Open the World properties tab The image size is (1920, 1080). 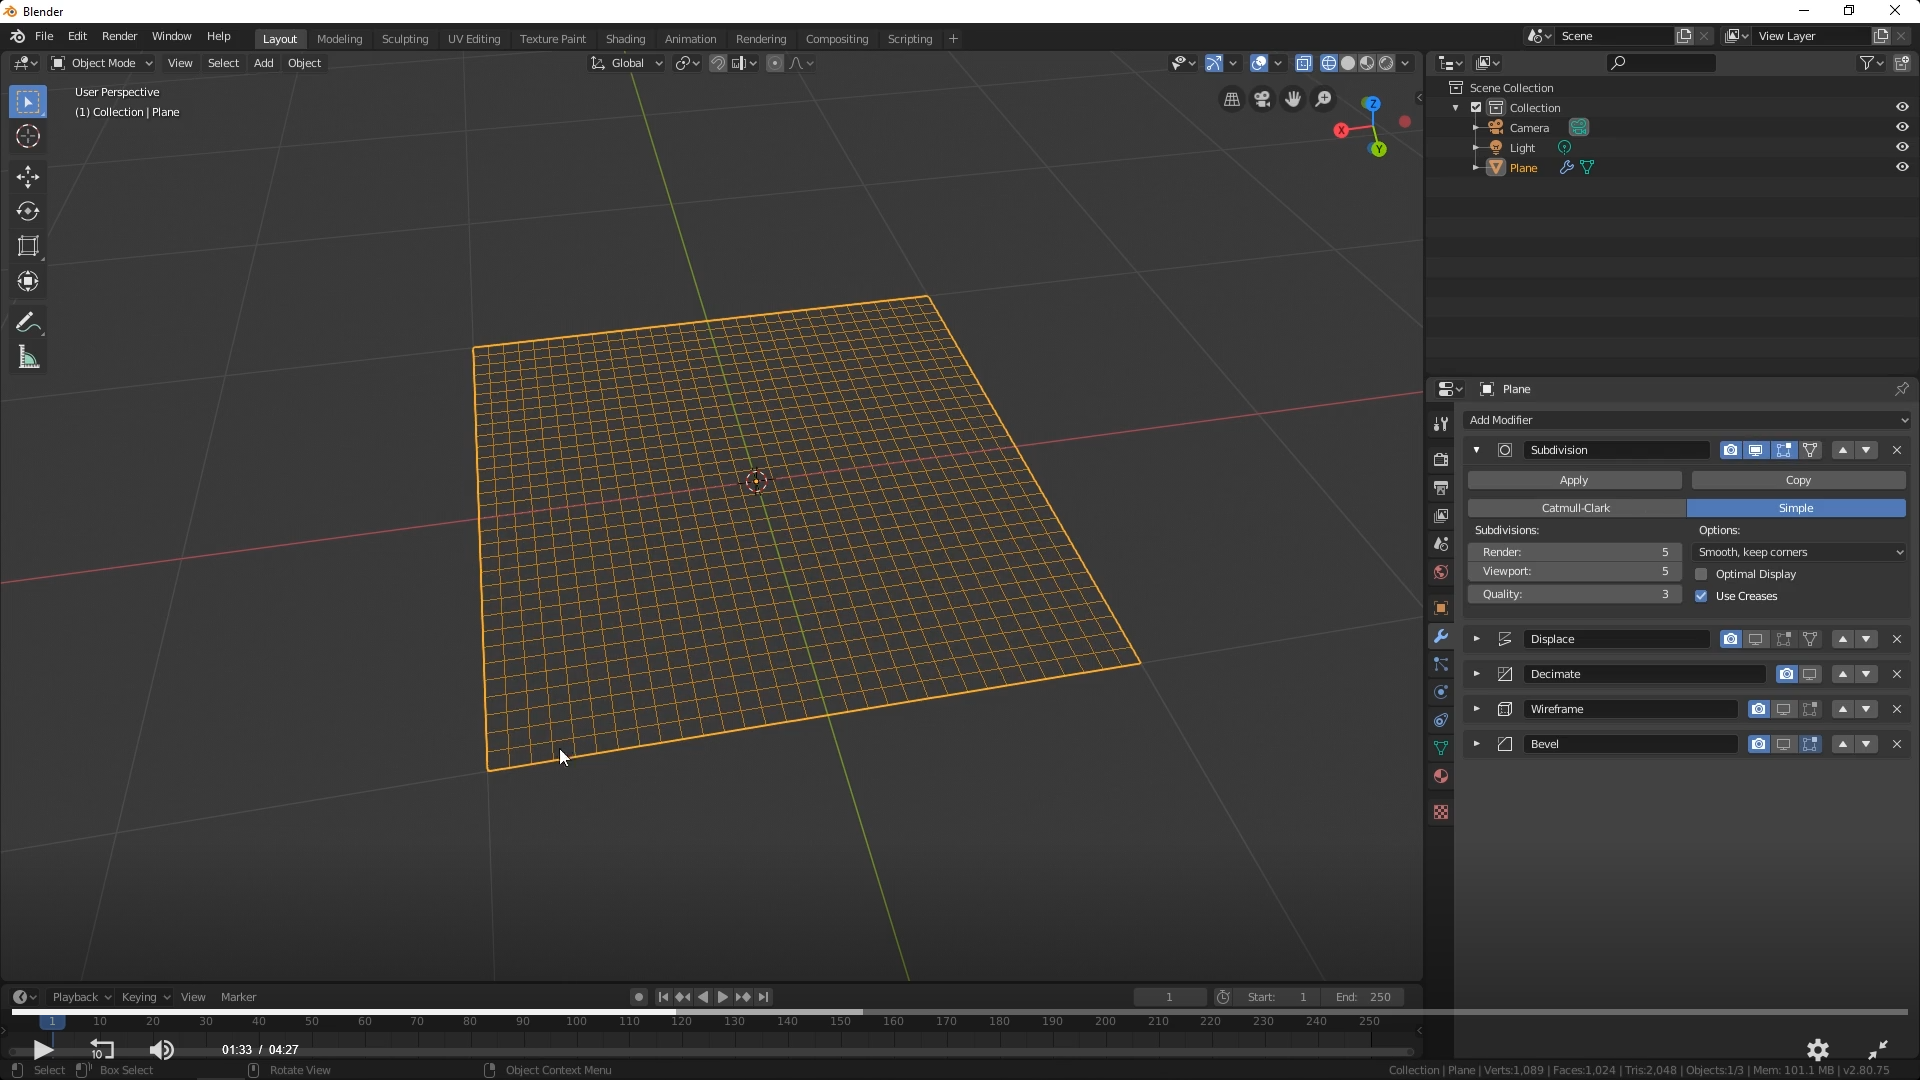pos(1440,572)
